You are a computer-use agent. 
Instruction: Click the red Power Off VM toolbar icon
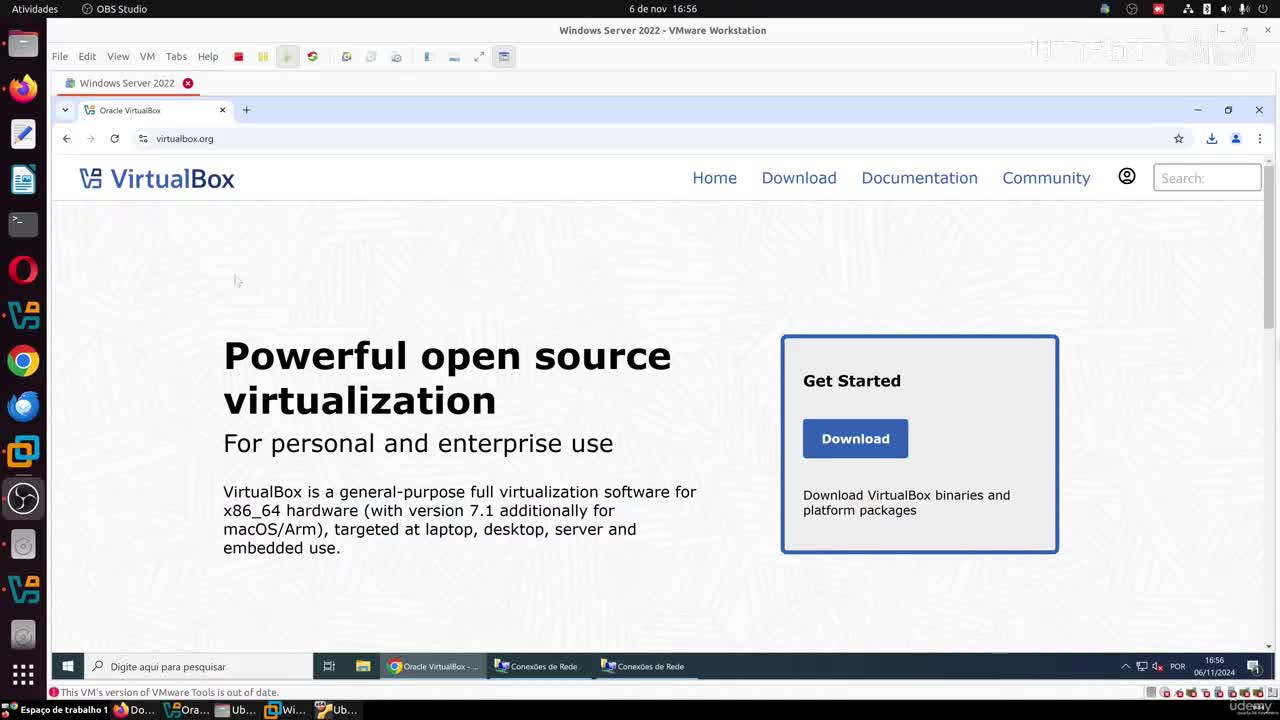coord(238,57)
